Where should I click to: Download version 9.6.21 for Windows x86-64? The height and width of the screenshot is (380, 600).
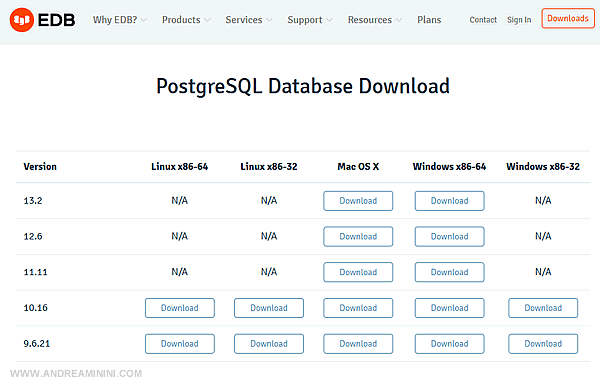(449, 344)
